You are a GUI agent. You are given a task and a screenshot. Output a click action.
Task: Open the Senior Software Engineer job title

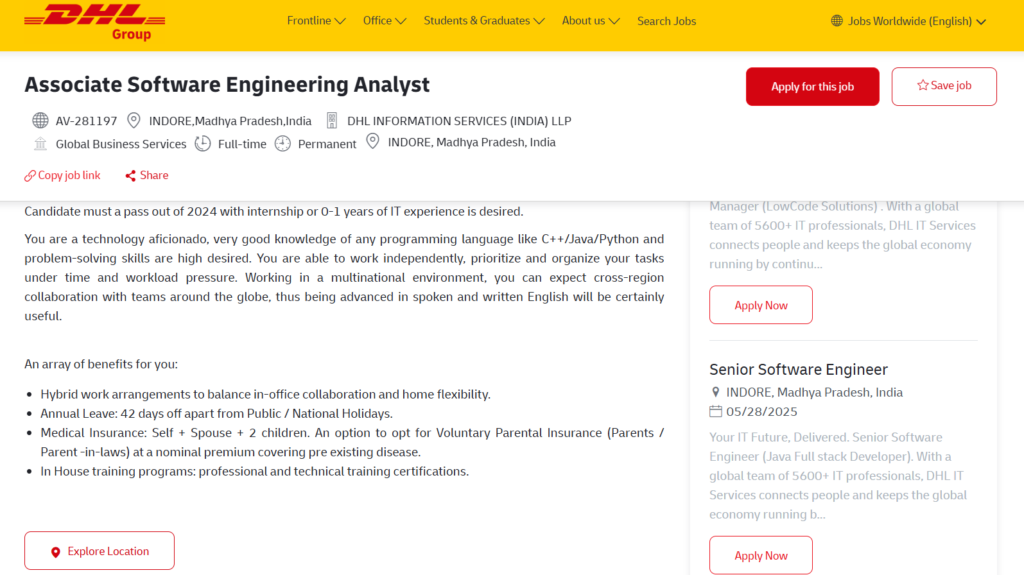coord(798,369)
